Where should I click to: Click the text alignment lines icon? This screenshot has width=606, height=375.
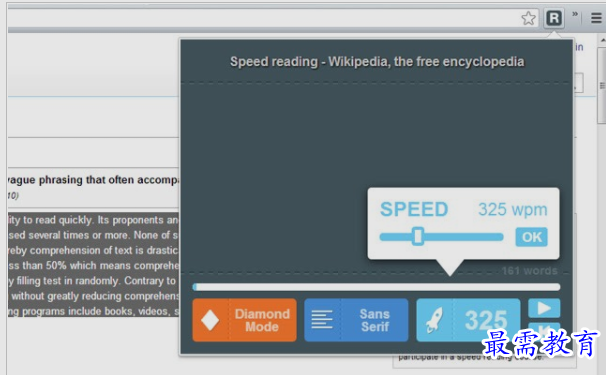tap(322, 320)
